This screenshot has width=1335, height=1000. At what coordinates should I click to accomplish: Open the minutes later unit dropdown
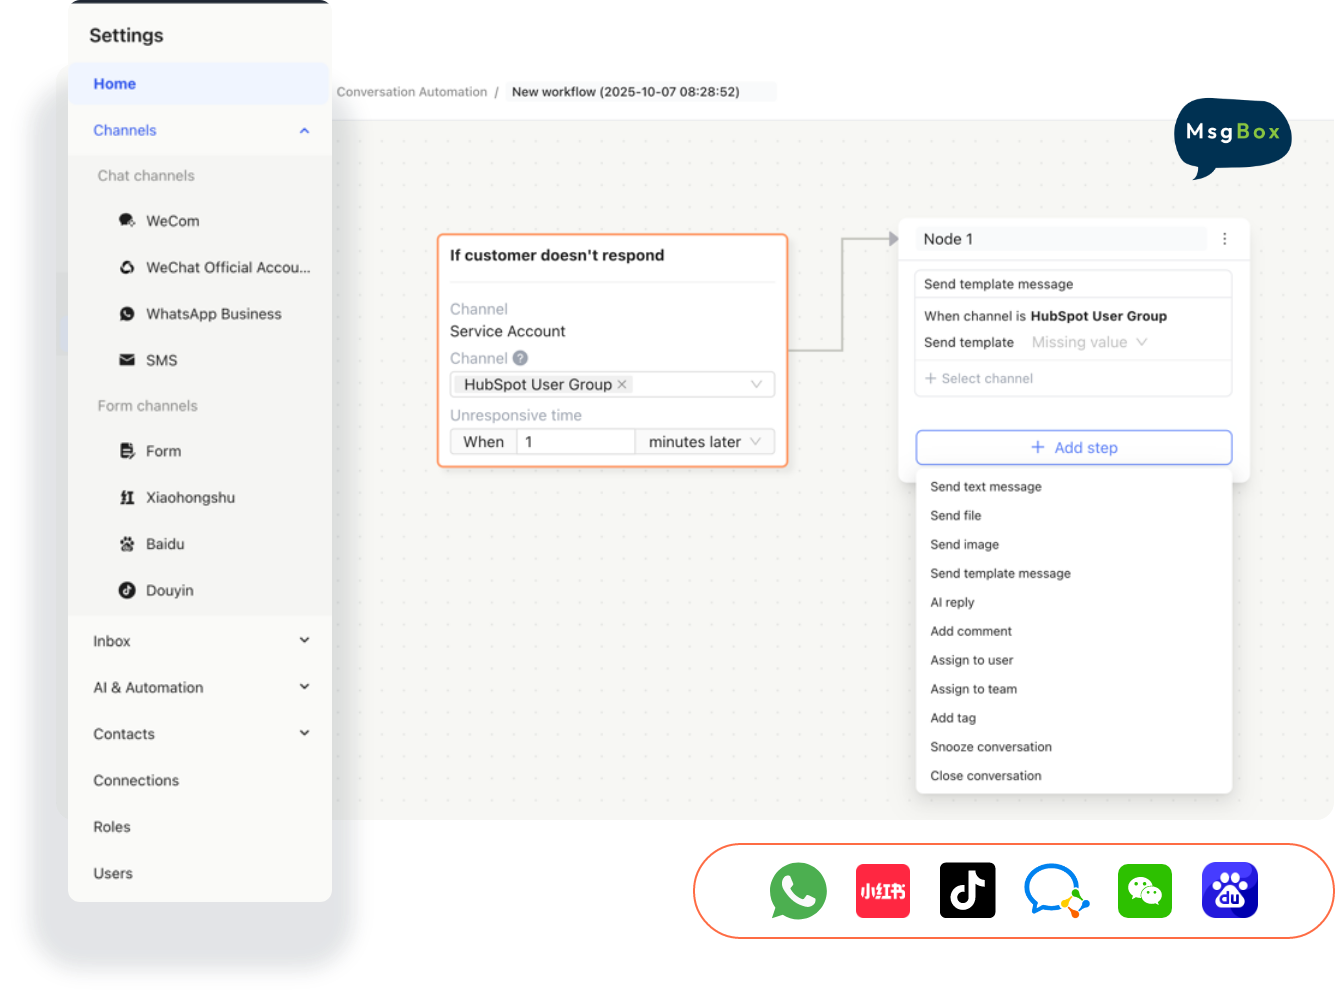(x=704, y=442)
